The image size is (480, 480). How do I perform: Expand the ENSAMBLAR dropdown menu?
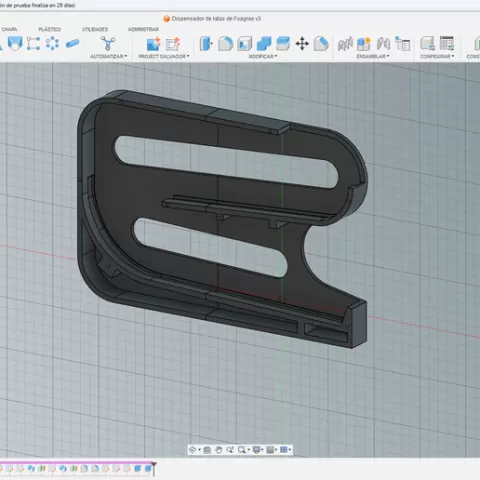373,56
